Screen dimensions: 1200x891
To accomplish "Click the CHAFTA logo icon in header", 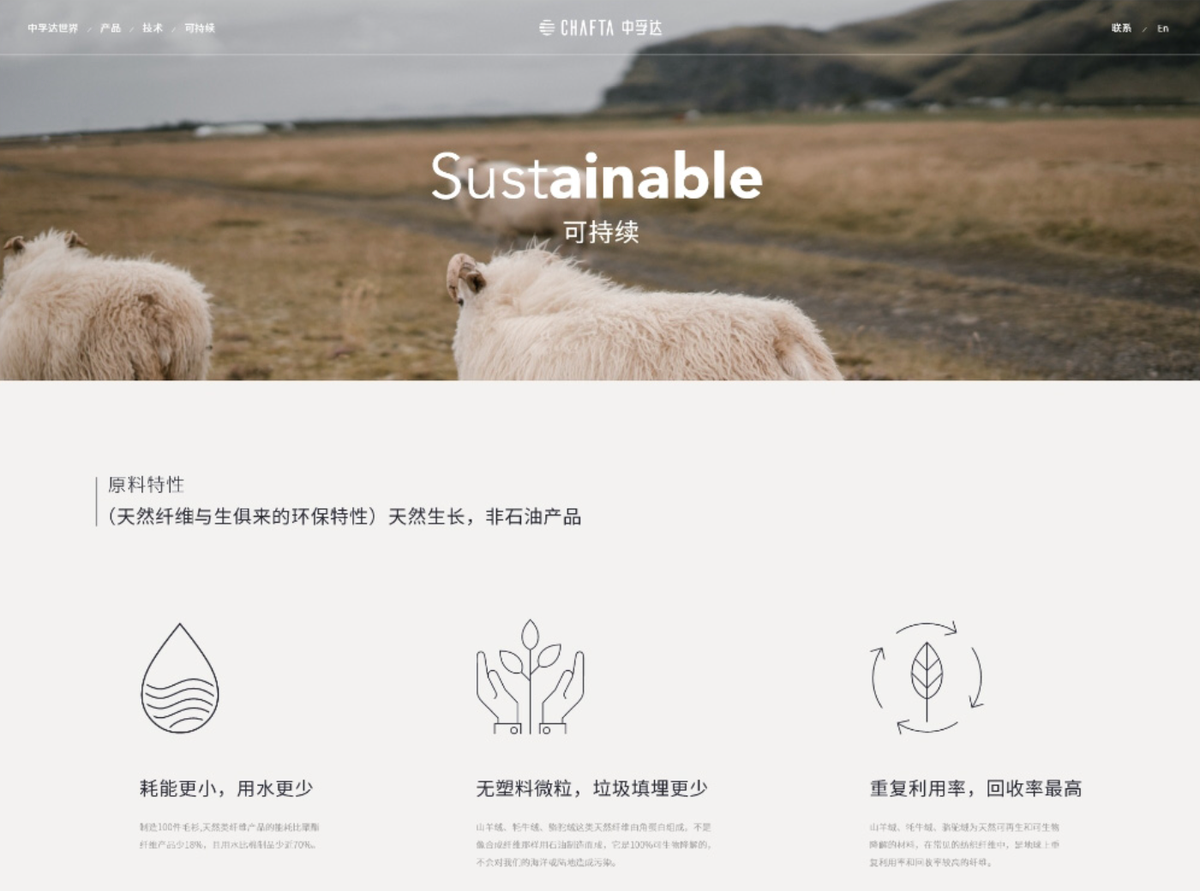I will [547, 28].
